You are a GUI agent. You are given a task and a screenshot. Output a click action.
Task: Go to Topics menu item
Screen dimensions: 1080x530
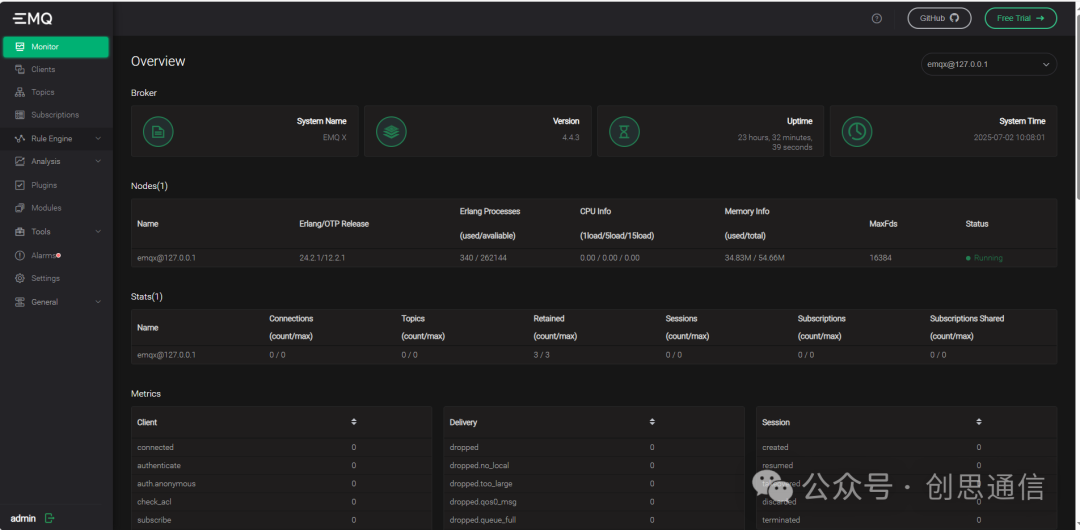pyautogui.click(x=56, y=92)
